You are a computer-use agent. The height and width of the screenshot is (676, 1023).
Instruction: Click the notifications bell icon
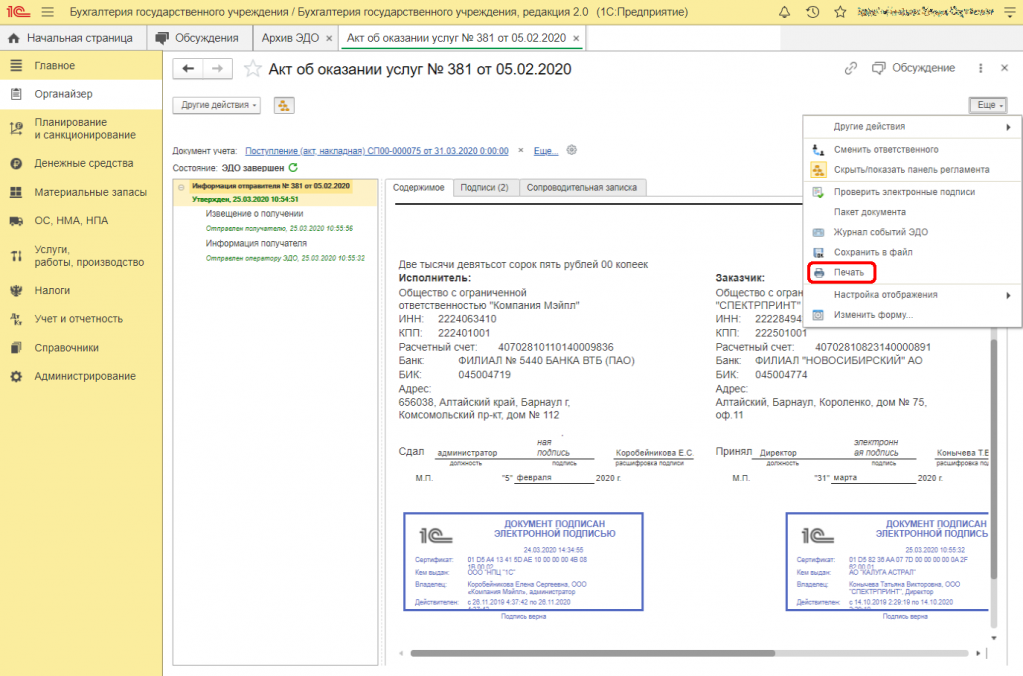tap(783, 12)
